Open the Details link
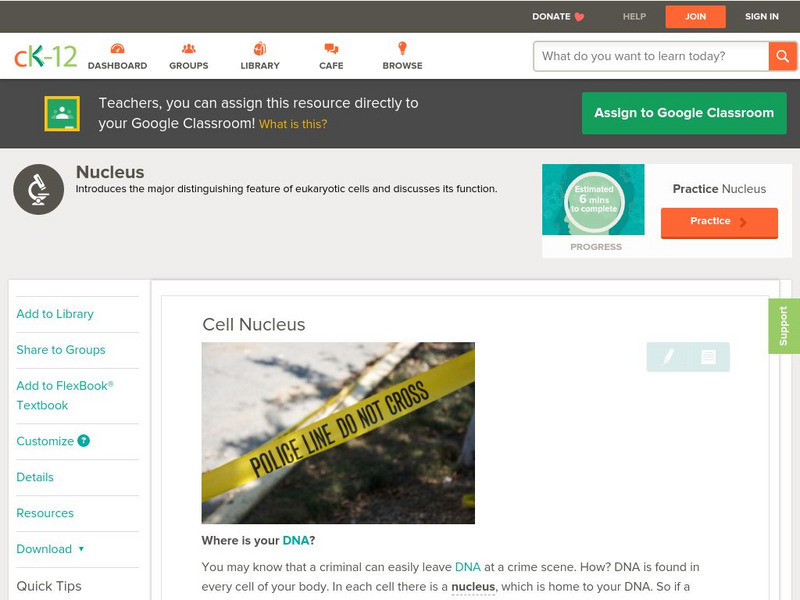800x600 pixels. click(x=35, y=477)
